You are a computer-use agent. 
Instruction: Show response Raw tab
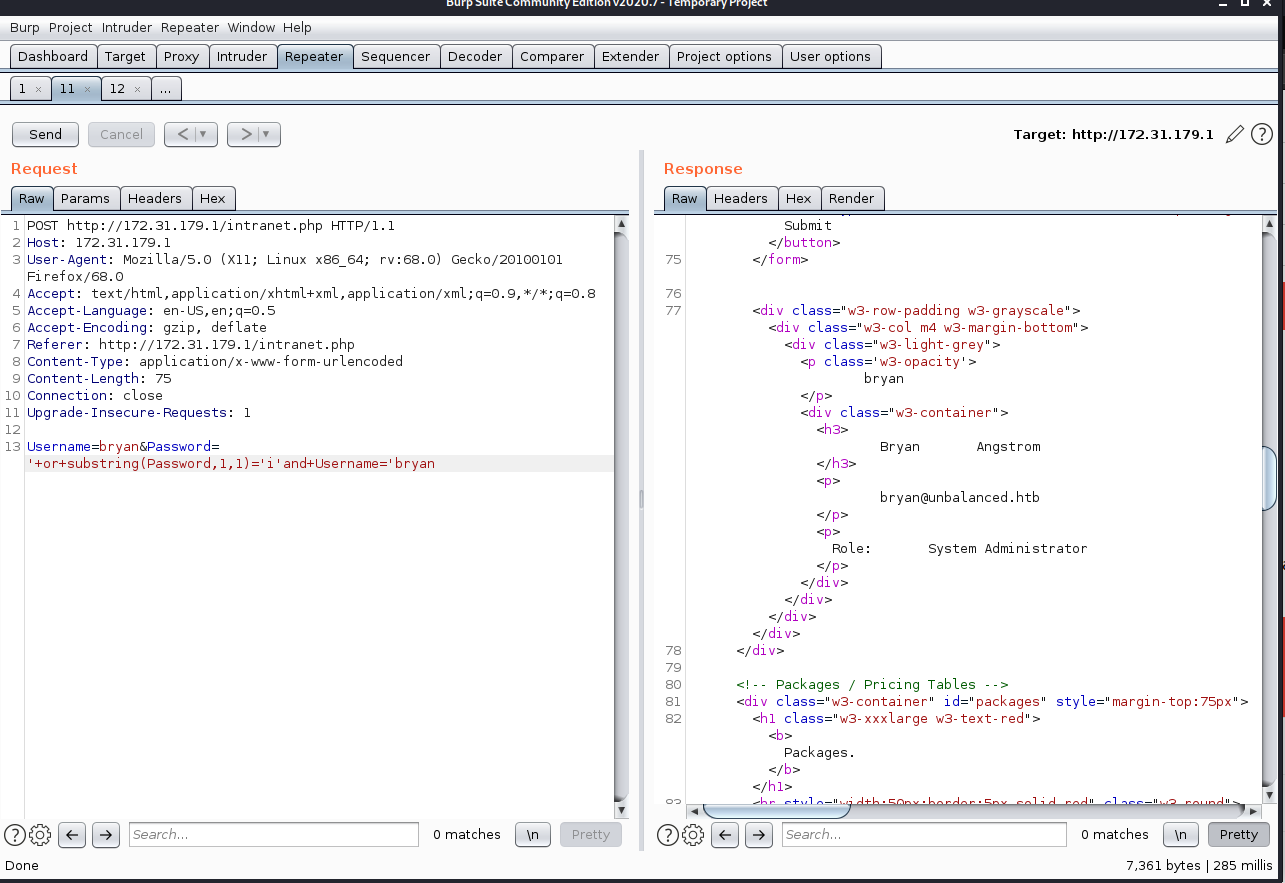pyautogui.click(x=685, y=198)
